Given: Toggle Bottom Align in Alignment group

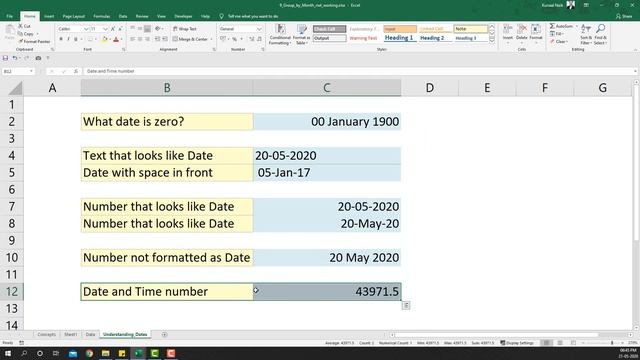Looking at the screenshot, I should click(x=147, y=29).
